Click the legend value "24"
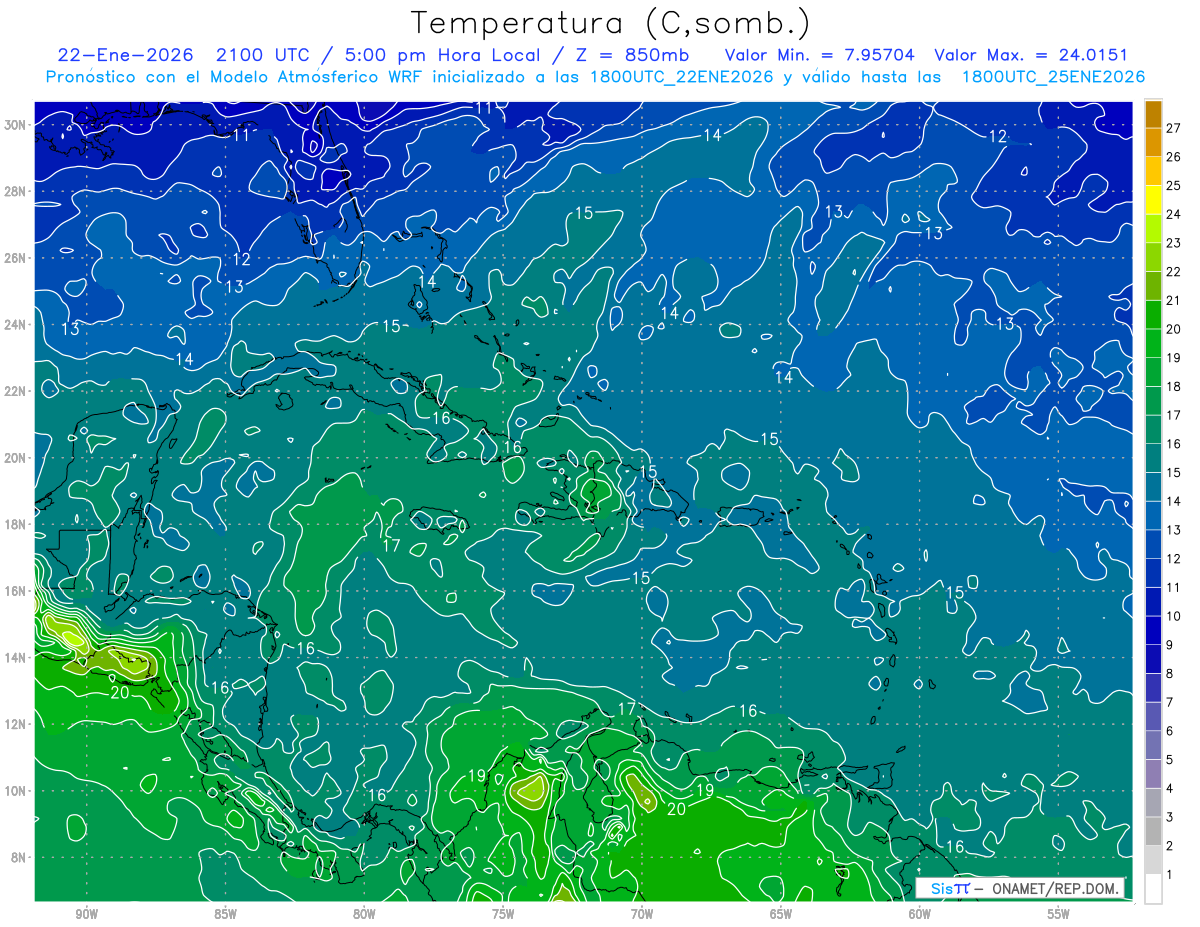Screen dimensions: 1200x927 (1174, 213)
